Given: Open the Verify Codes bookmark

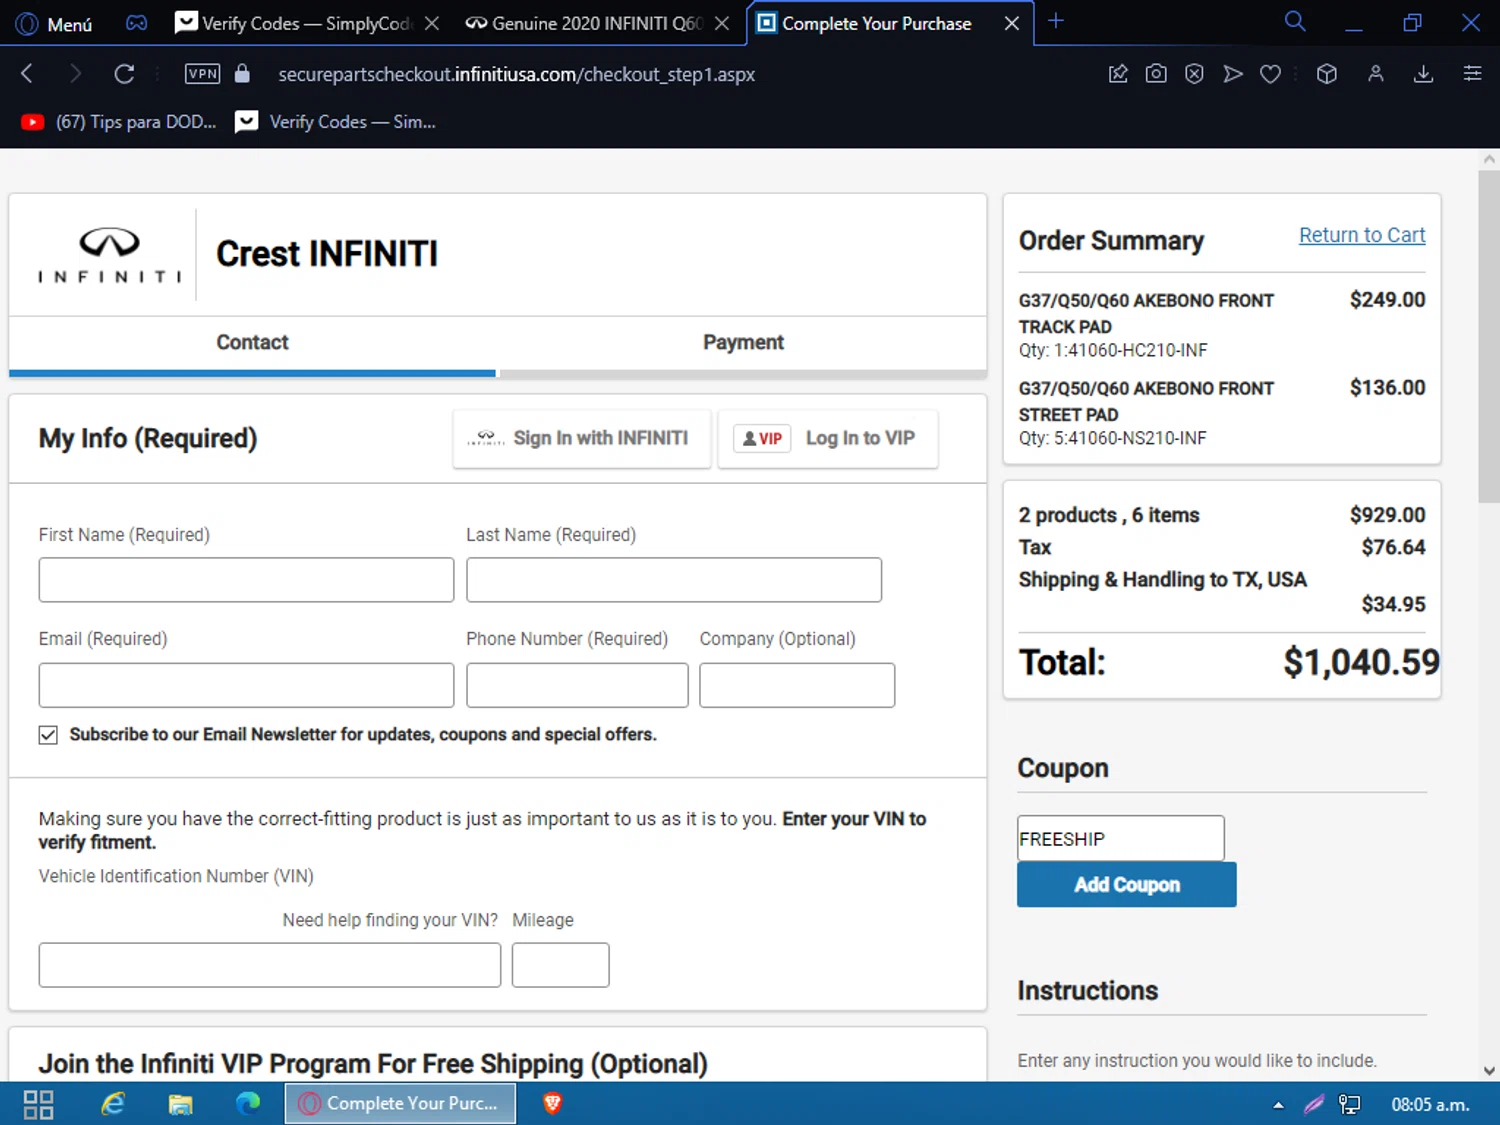Looking at the screenshot, I should pos(335,122).
